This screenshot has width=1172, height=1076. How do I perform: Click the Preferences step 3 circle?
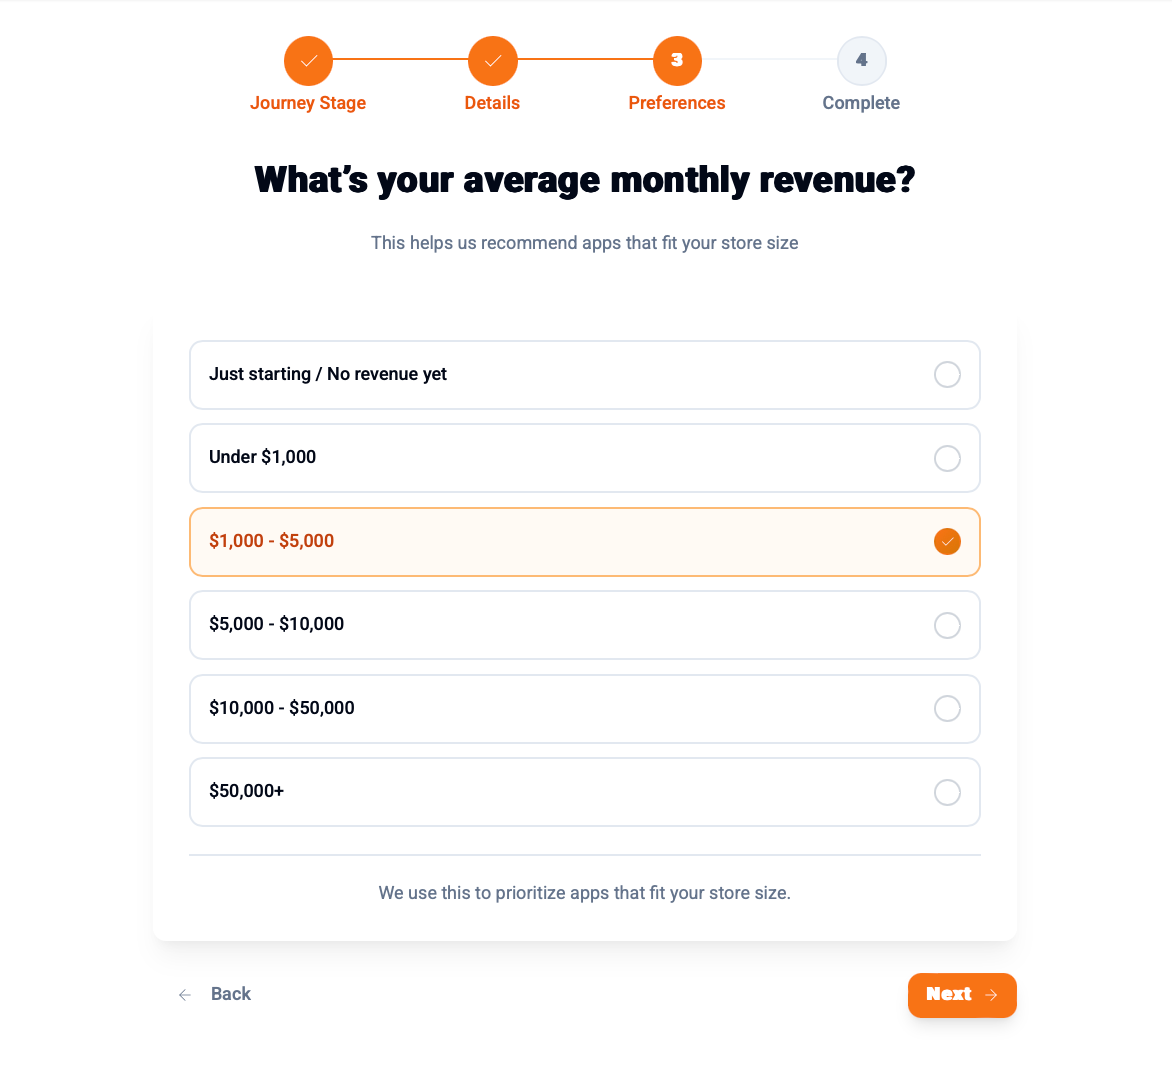pos(677,61)
